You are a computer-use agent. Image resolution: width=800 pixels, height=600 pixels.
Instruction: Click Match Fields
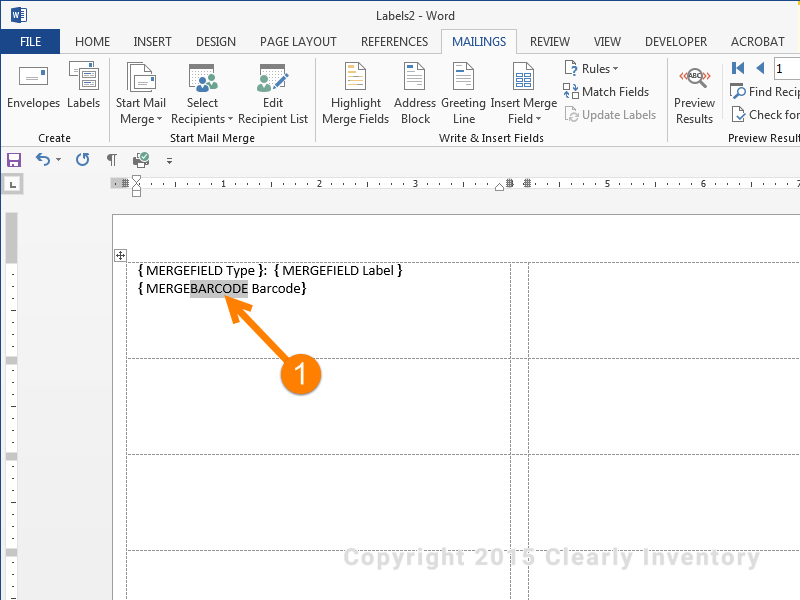coord(606,92)
